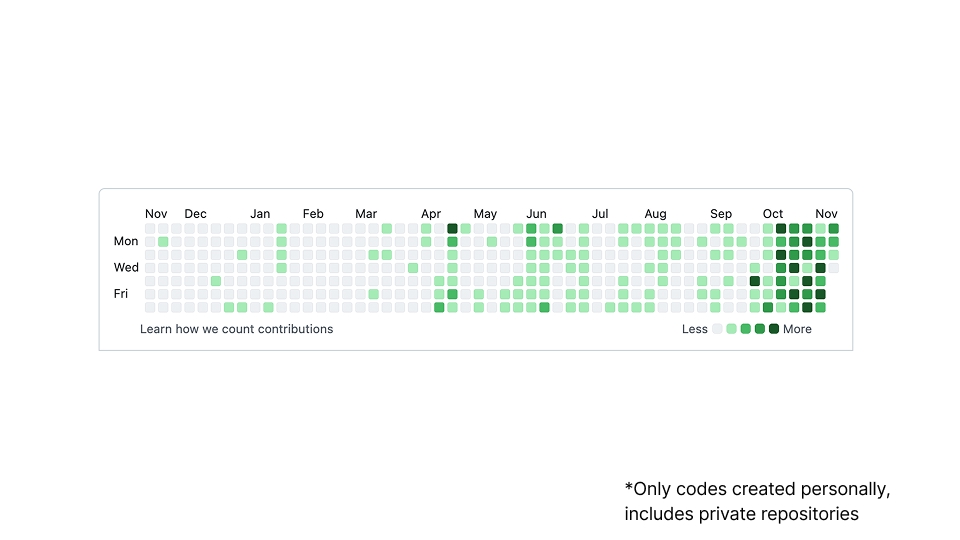Click the footnote about private repositories

point(757,502)
